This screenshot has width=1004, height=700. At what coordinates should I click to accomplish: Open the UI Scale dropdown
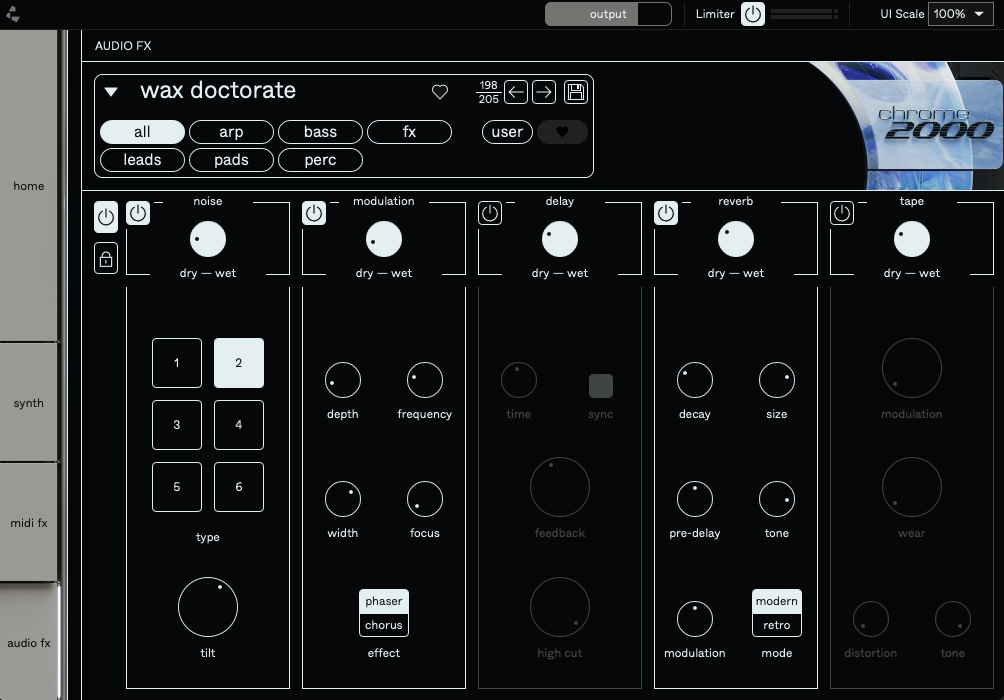960,14
